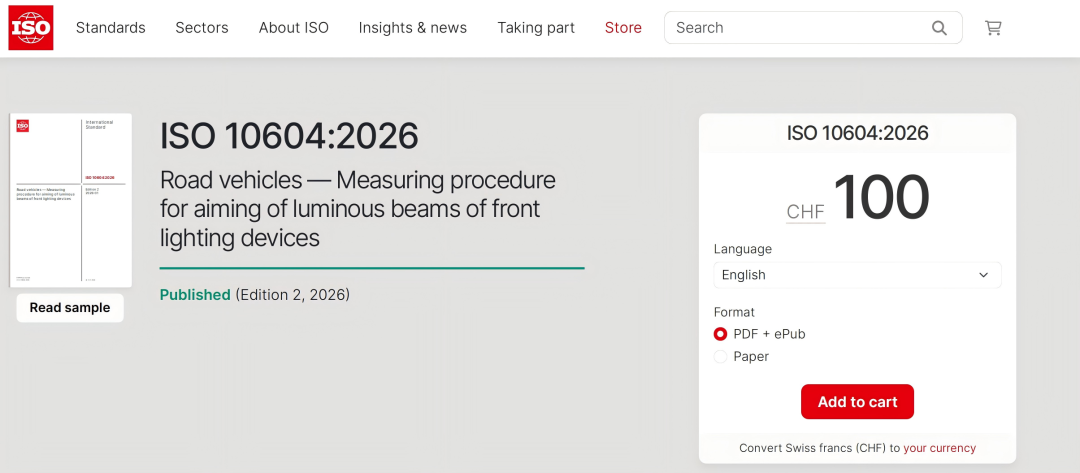The height and width of the screenshot is (473, 1080).
Task: Select the PDF + ePub format
Action: [720, 334]
